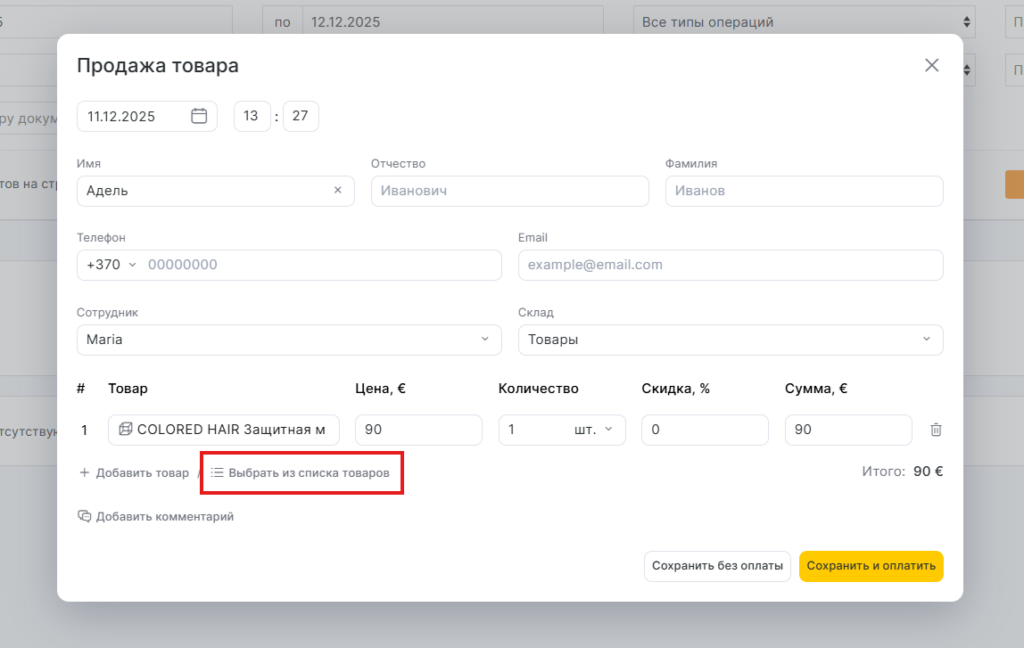Open the Сотрудник dropdown showing Maria
The width and height of the screenshot is (1024, 648).
pyautogui.click(x=289, y=339)
